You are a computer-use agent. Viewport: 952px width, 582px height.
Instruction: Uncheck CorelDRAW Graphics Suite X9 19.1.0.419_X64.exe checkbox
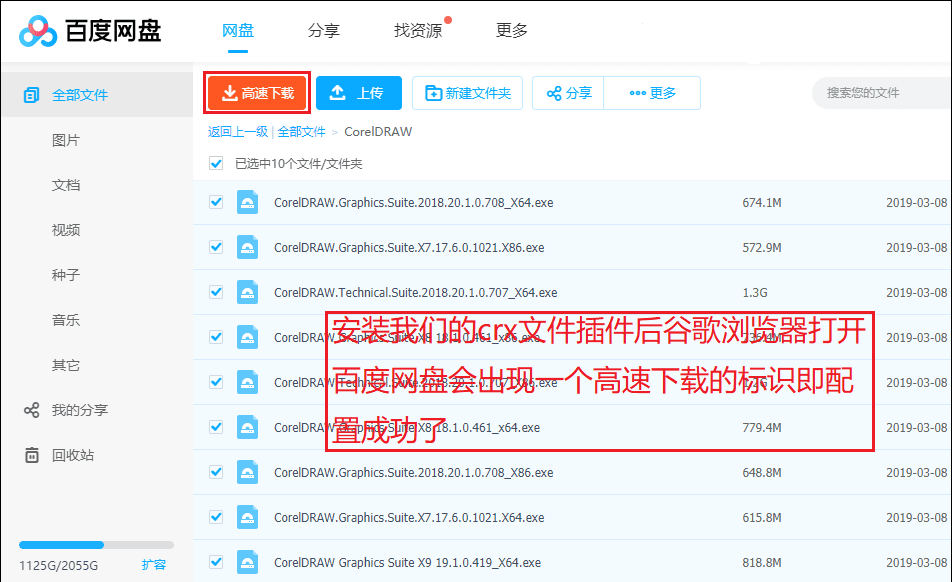click(216, 562)
